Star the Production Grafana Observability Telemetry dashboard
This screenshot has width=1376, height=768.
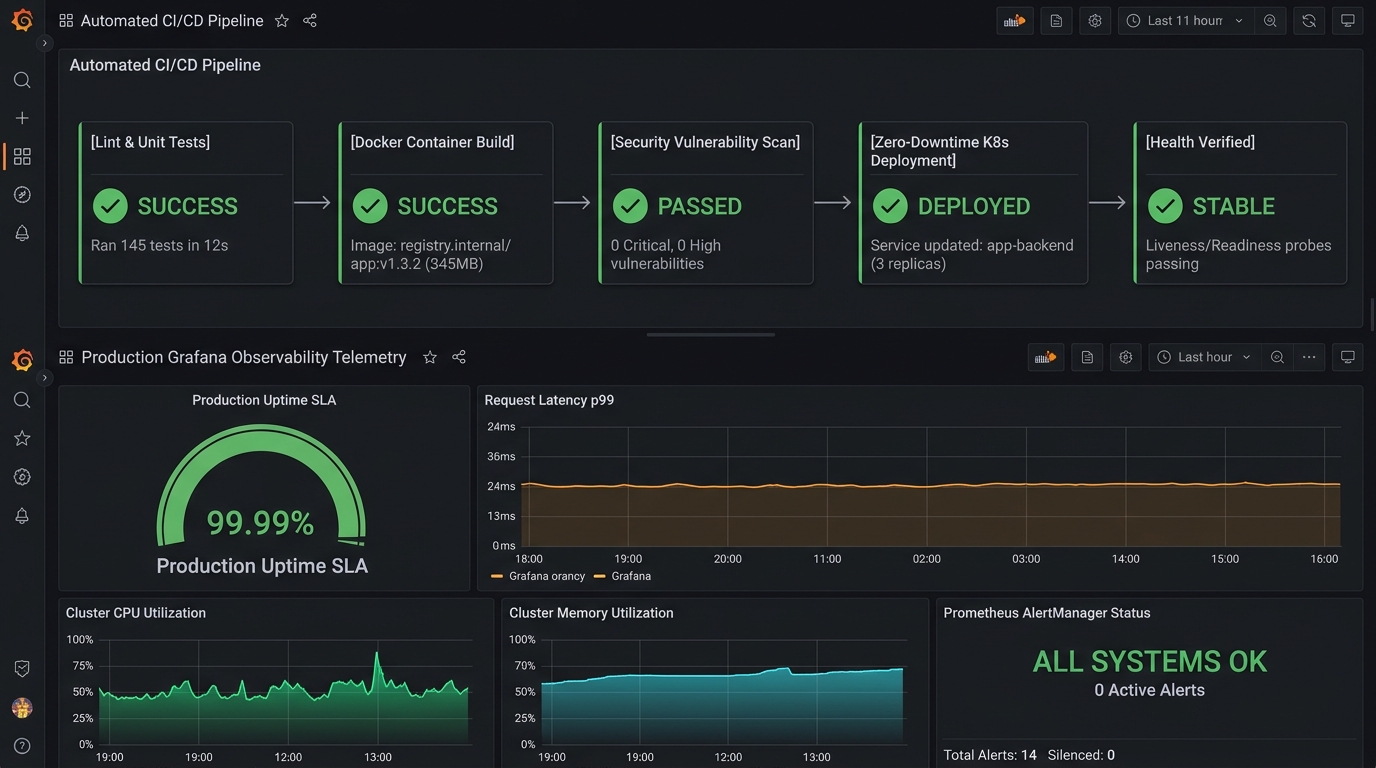click(x=430, y=357)
